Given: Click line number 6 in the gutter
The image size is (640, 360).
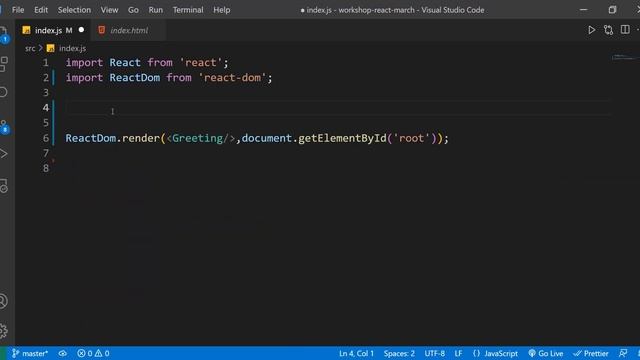Looking at the screenshot, I should coord(46,138).
